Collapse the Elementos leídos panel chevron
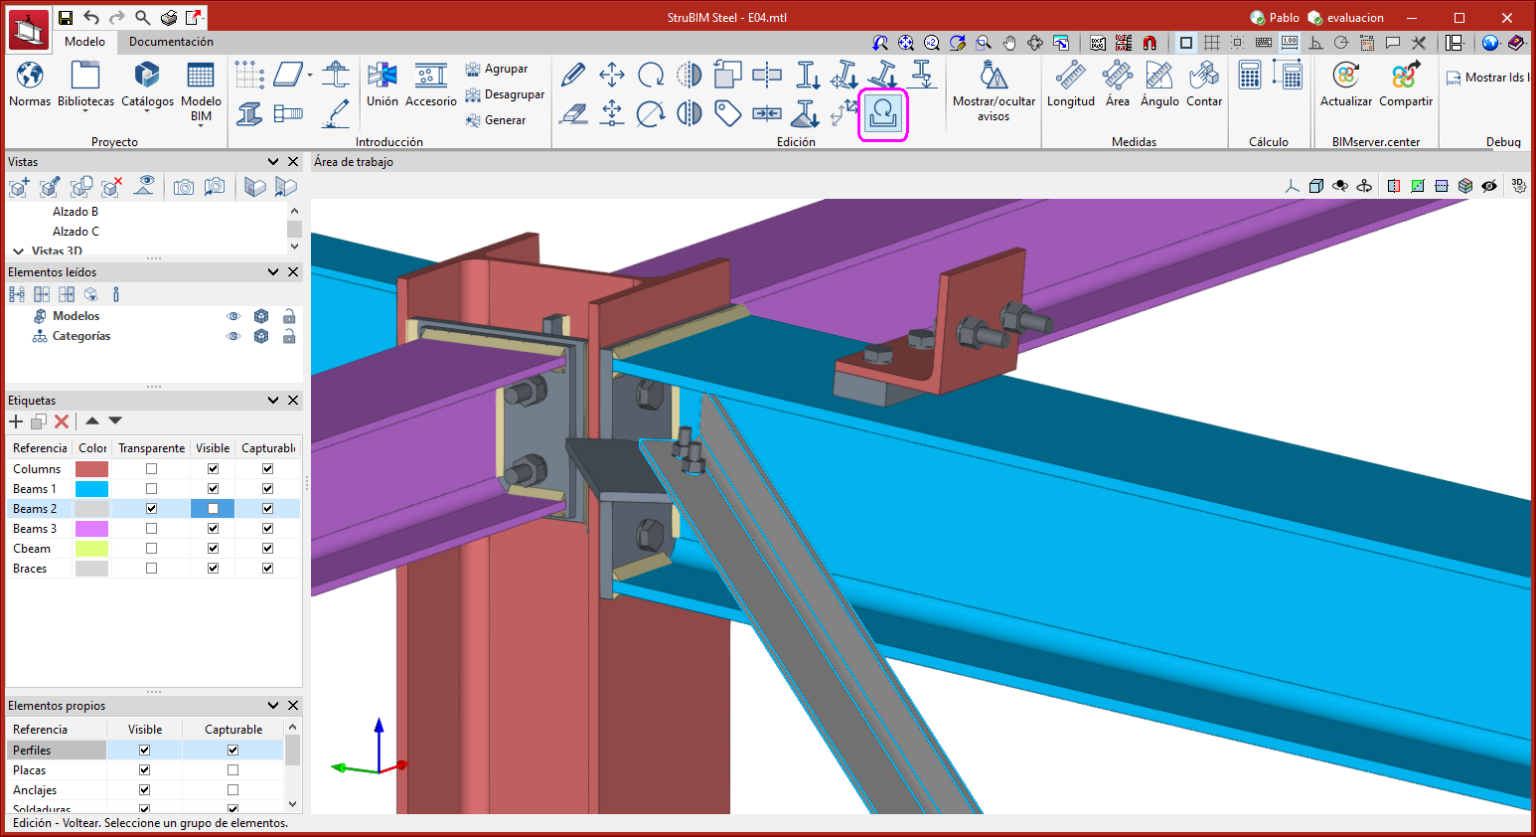The height and width of the screenshot is (837, 1536). [273, 272]
